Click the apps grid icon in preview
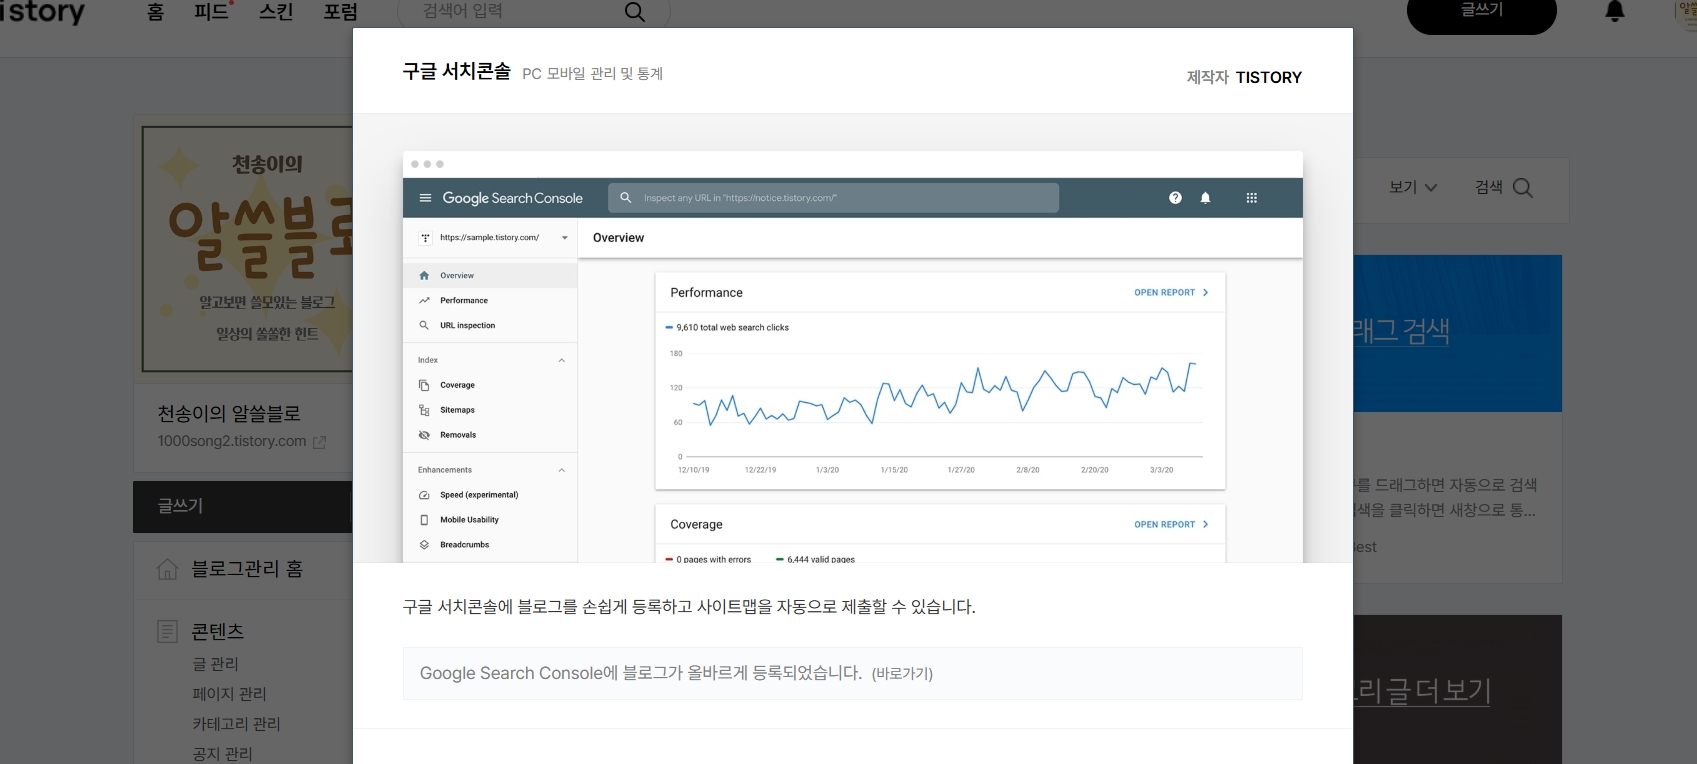The image size is (1697, 764). click(x=1251, y=198)
